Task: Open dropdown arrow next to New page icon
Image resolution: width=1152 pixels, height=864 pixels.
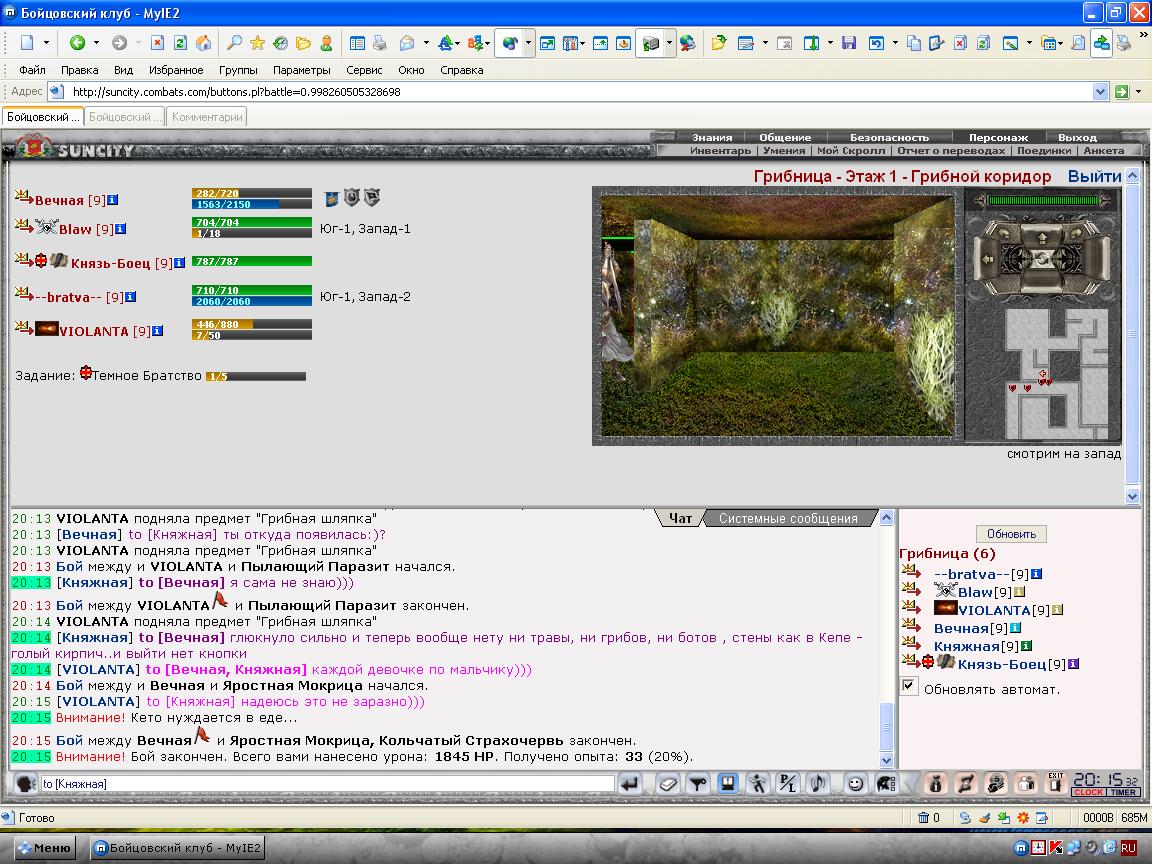Action: point(46,43)
